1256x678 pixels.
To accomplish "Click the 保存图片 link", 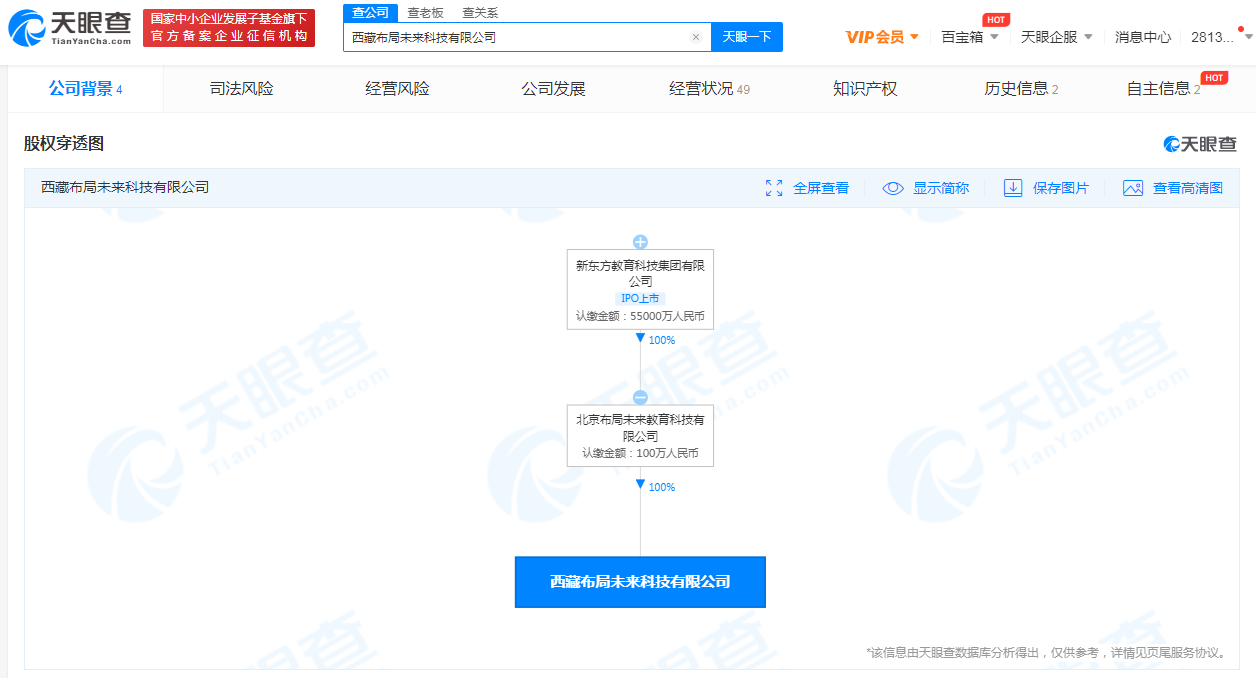I will [x=1061, y=188].
